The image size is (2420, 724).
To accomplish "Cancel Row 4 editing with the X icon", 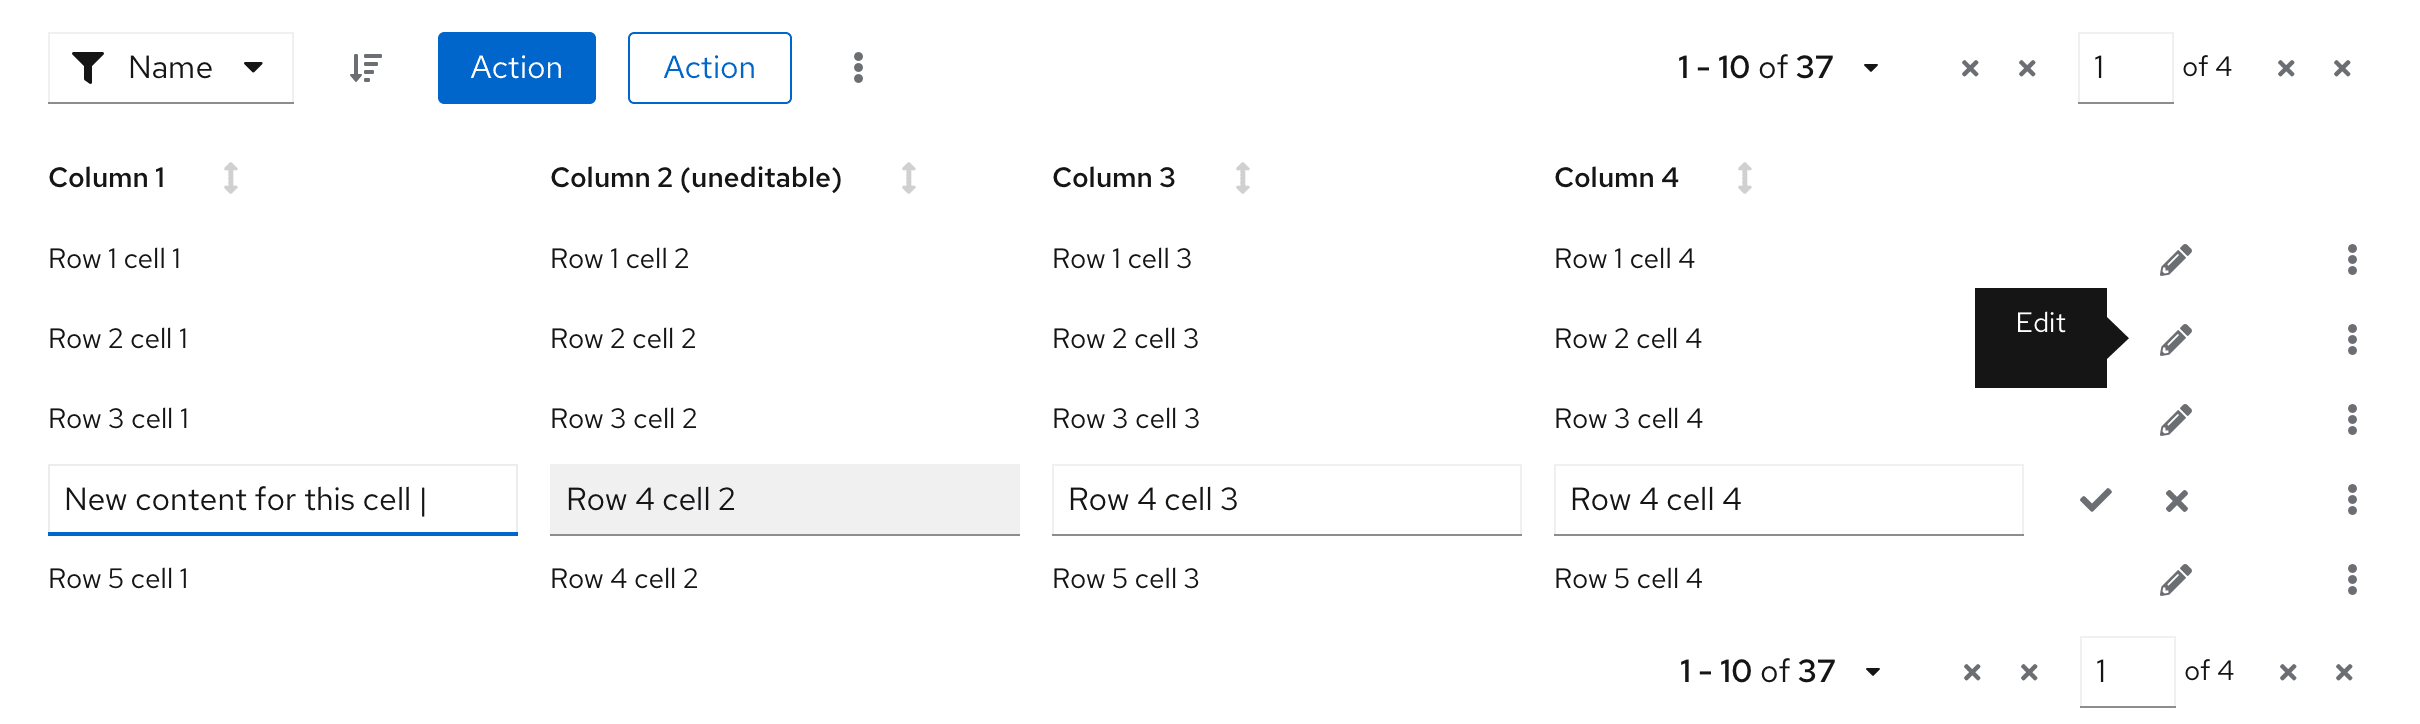I will point(2177,500).
